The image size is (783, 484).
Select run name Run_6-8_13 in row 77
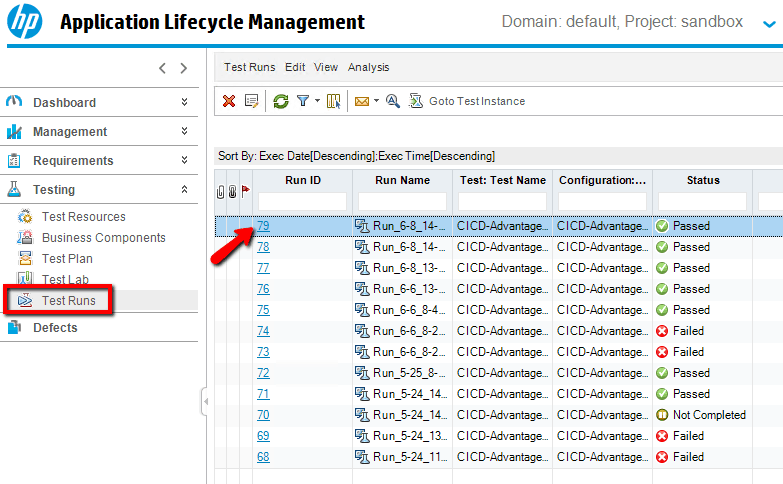[409, 268]
